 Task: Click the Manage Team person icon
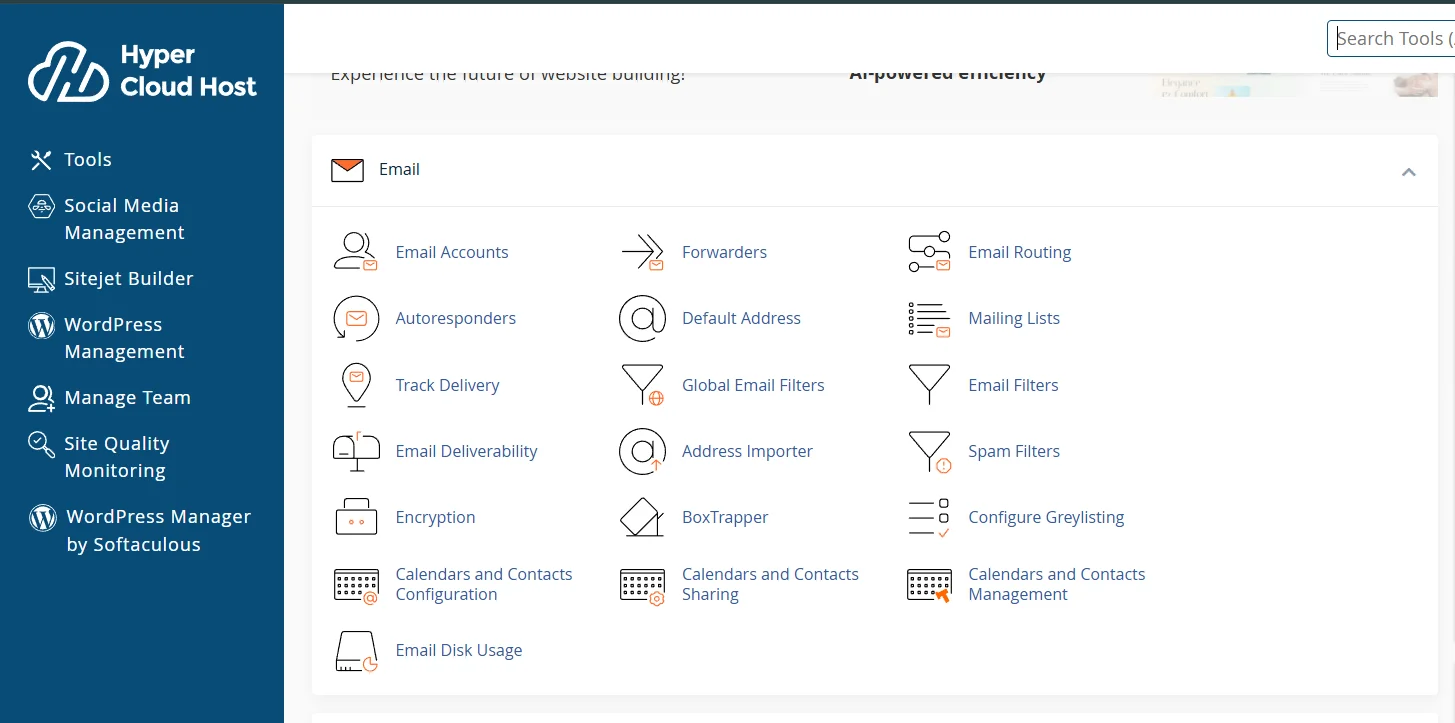pyautogui.click(x=41, y=398)
